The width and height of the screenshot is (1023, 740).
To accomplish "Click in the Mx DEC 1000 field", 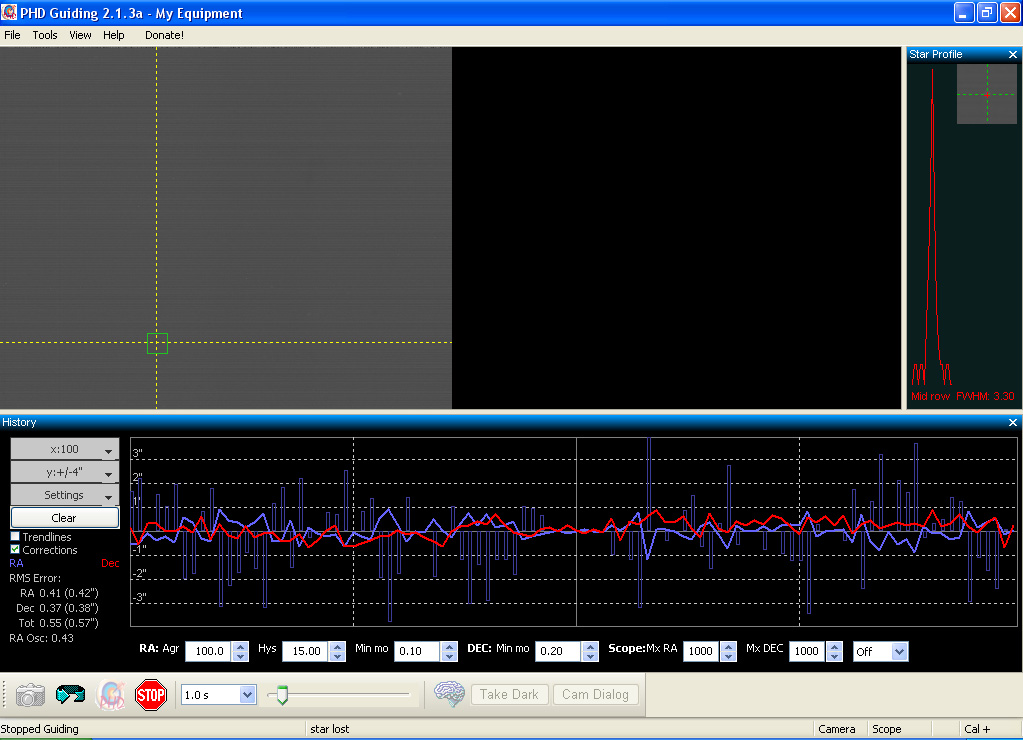I will (808, 651).
